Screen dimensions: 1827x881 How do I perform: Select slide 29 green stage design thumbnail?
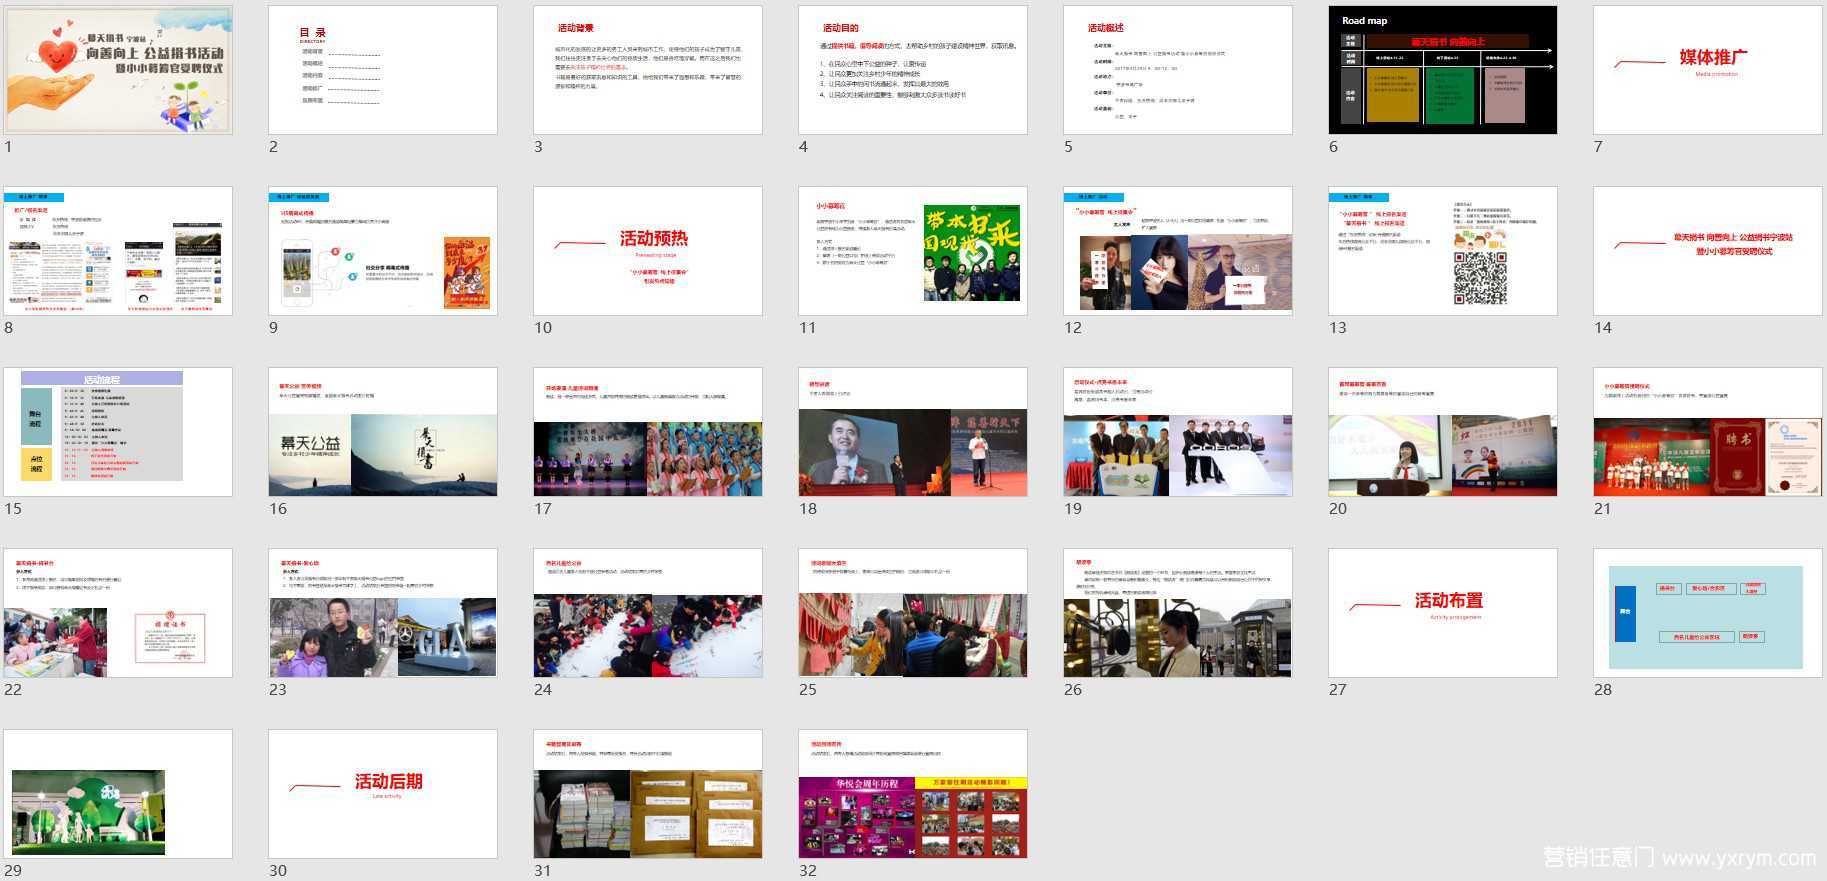click(118, 794)
